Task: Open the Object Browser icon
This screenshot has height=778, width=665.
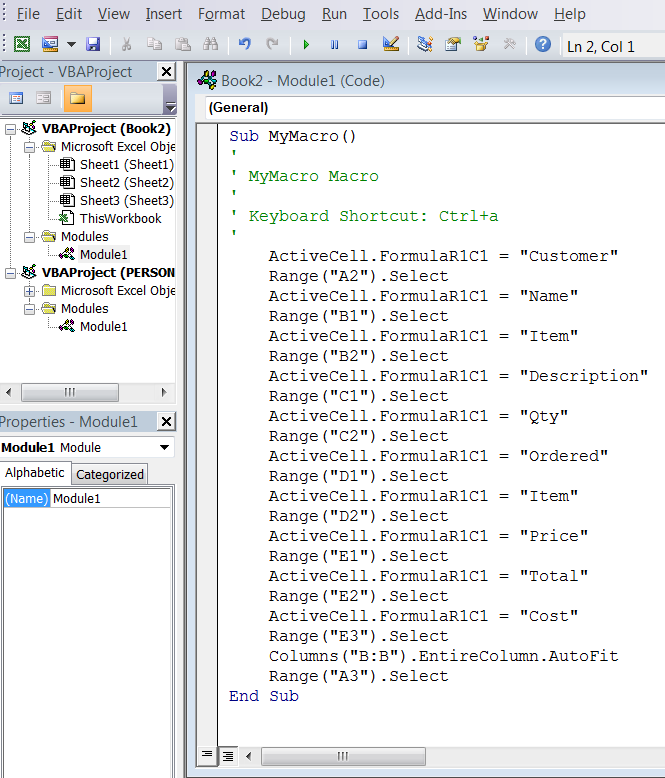Action: [x=481, y=45]
